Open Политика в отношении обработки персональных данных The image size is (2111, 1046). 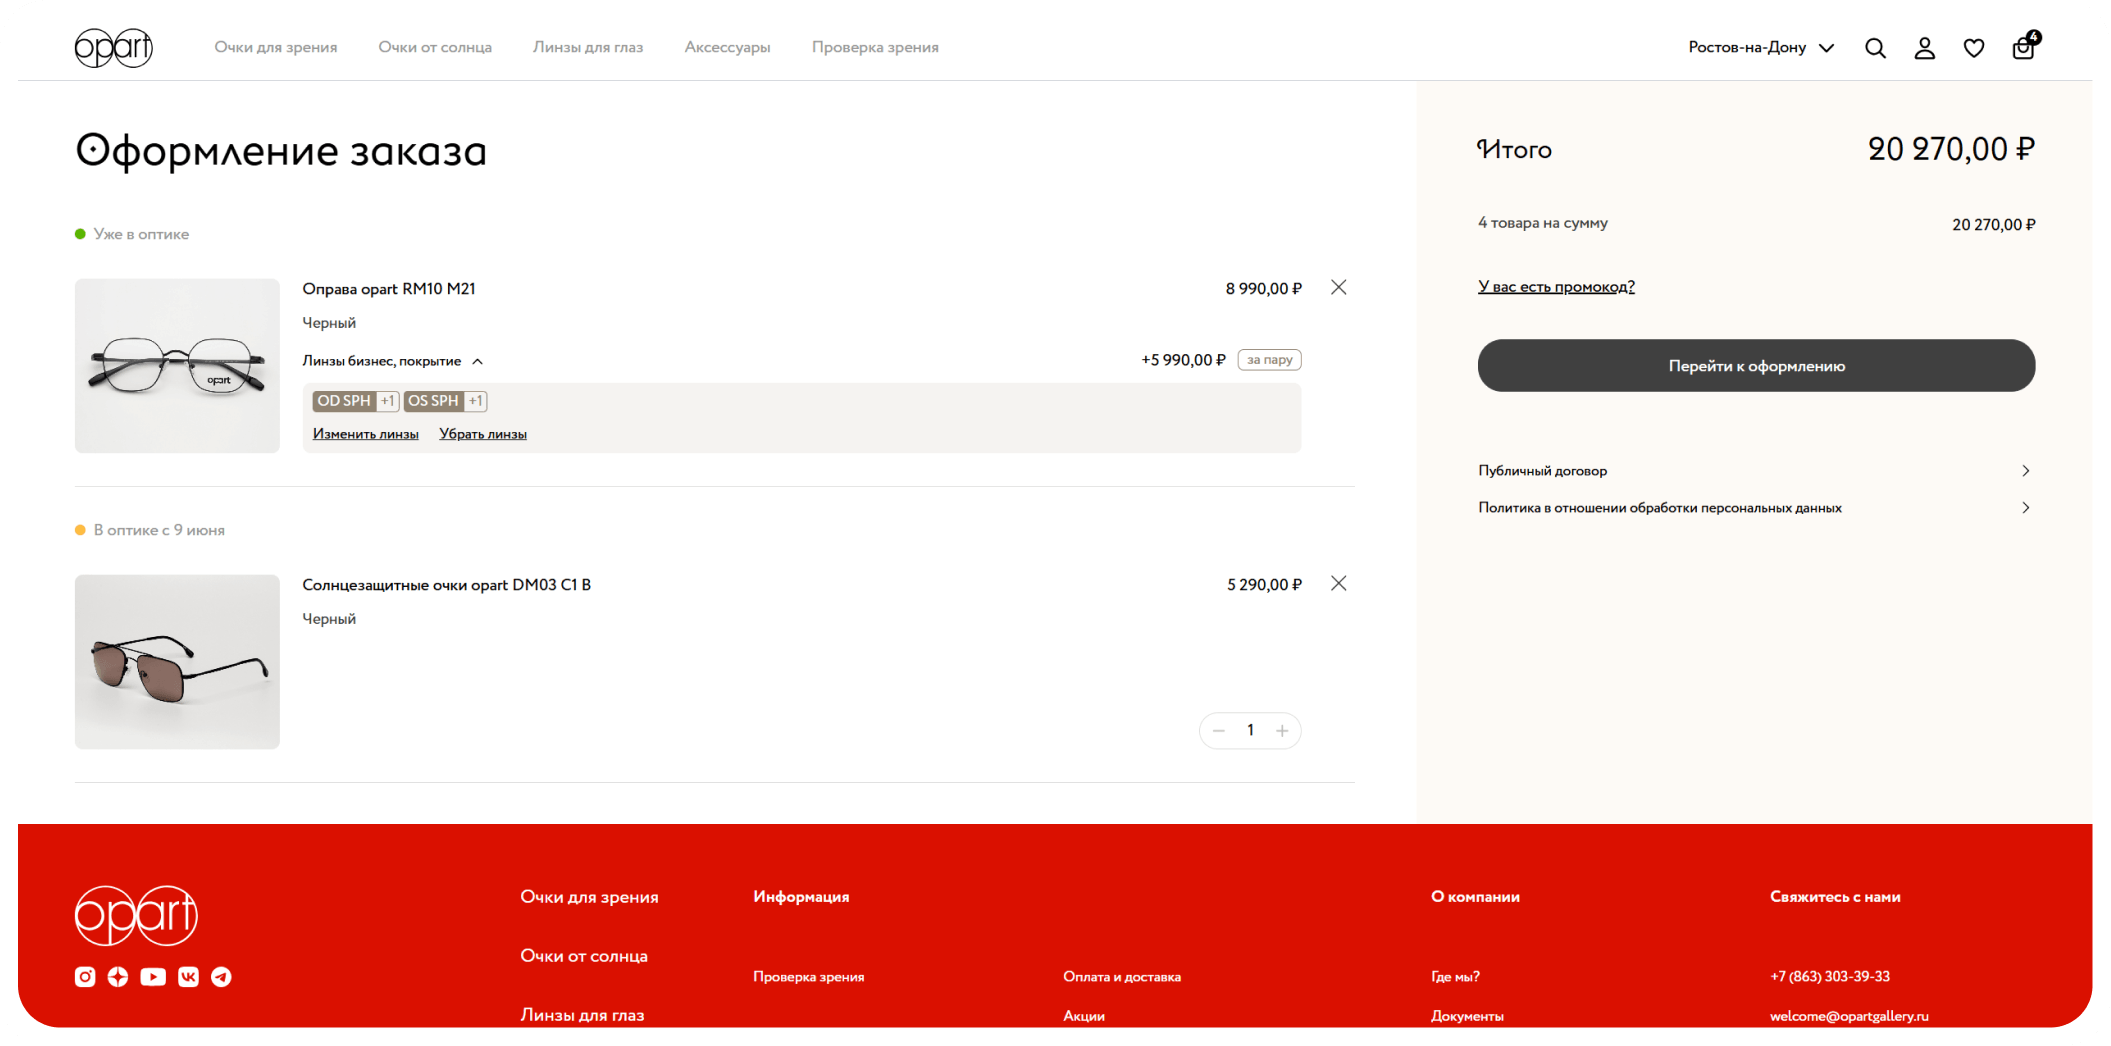pyautogui.click(x=1755, y=508)
